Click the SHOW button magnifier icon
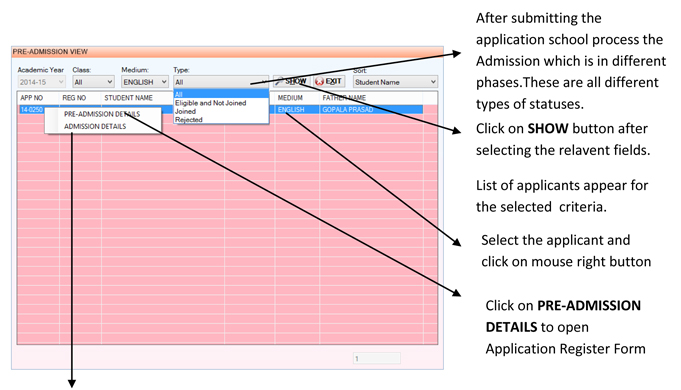681x390 pixels. (279, 81)
